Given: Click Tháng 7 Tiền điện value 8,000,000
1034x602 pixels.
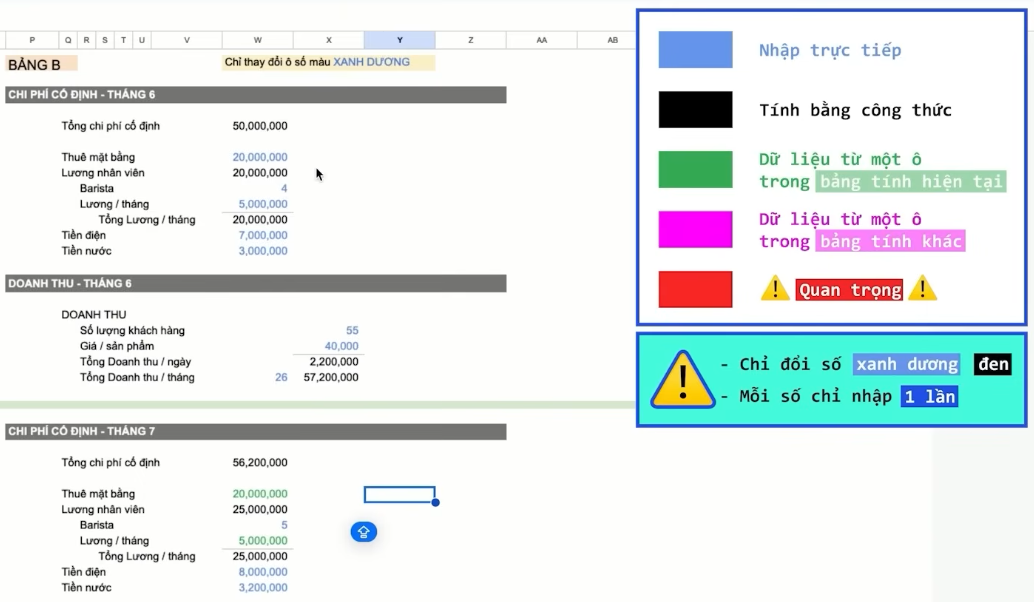Looking at the screenshot, I should [262, 572].
